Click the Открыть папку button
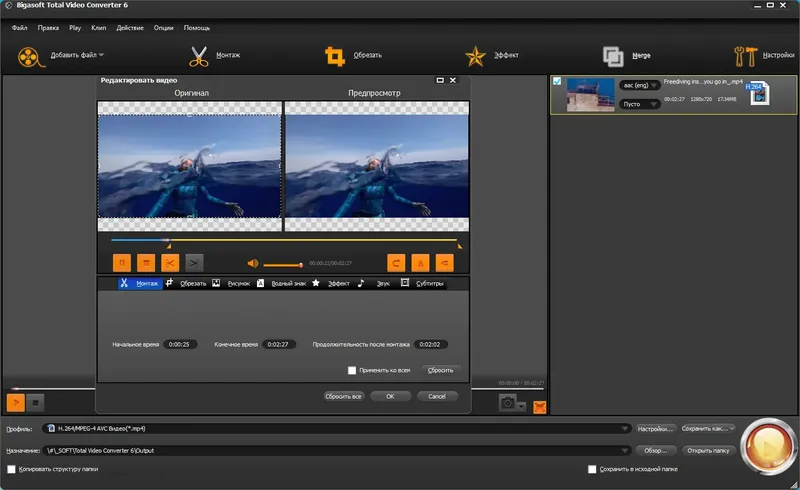Image resolution: width=800 pixels, height=490 pixels. pos(708,451)
